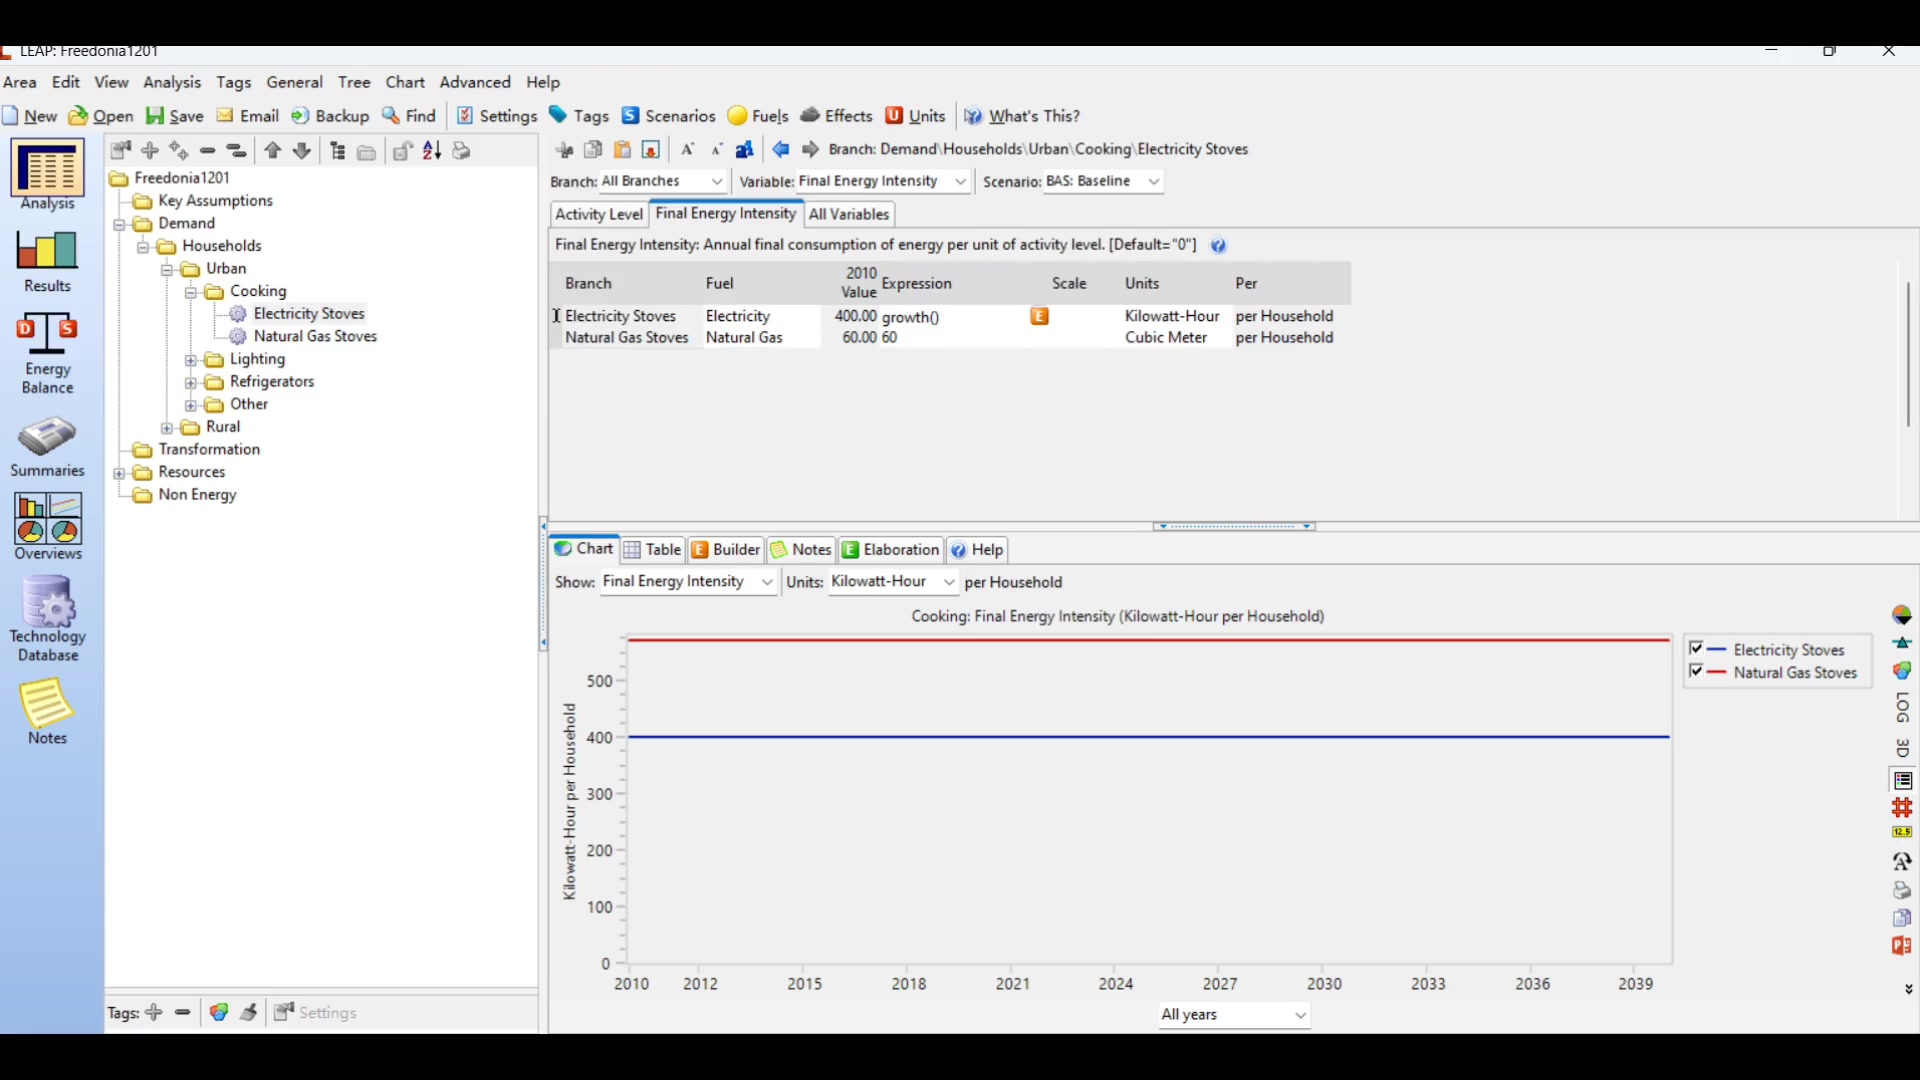Switch to the All Variables tab
The image size is (1920, 1080).
[x=849, y=214]
